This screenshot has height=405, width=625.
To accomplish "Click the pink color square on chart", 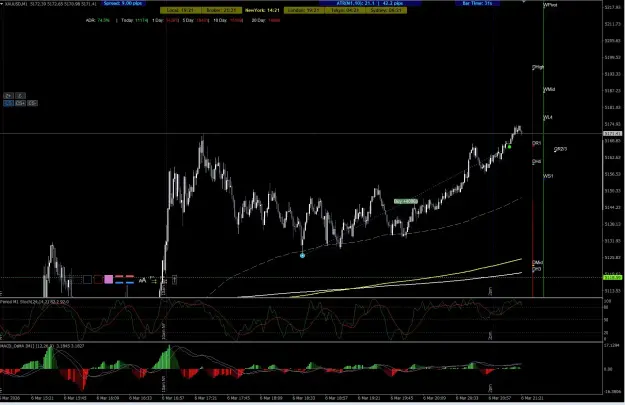I will point(108,279).
